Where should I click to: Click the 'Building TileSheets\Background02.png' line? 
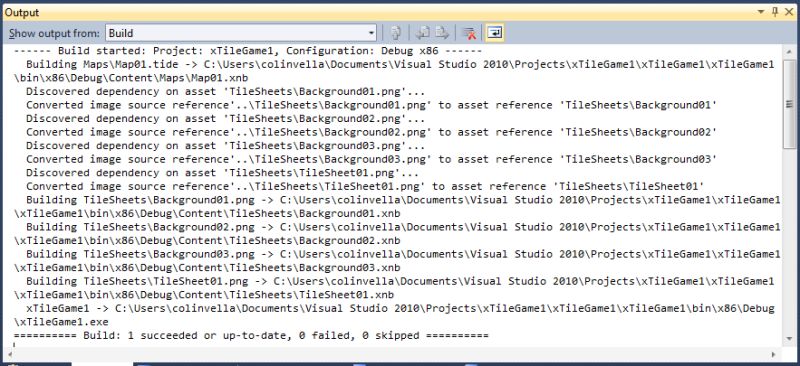pos(404,227)
